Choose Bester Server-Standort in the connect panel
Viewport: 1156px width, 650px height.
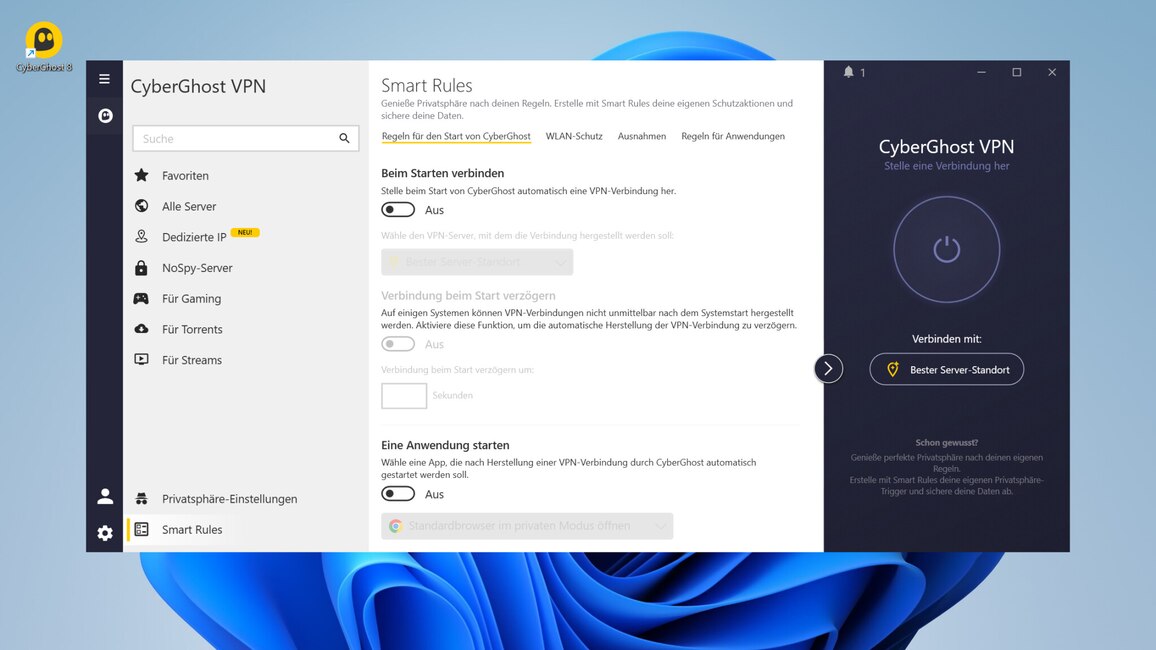[x=946, y=369]
